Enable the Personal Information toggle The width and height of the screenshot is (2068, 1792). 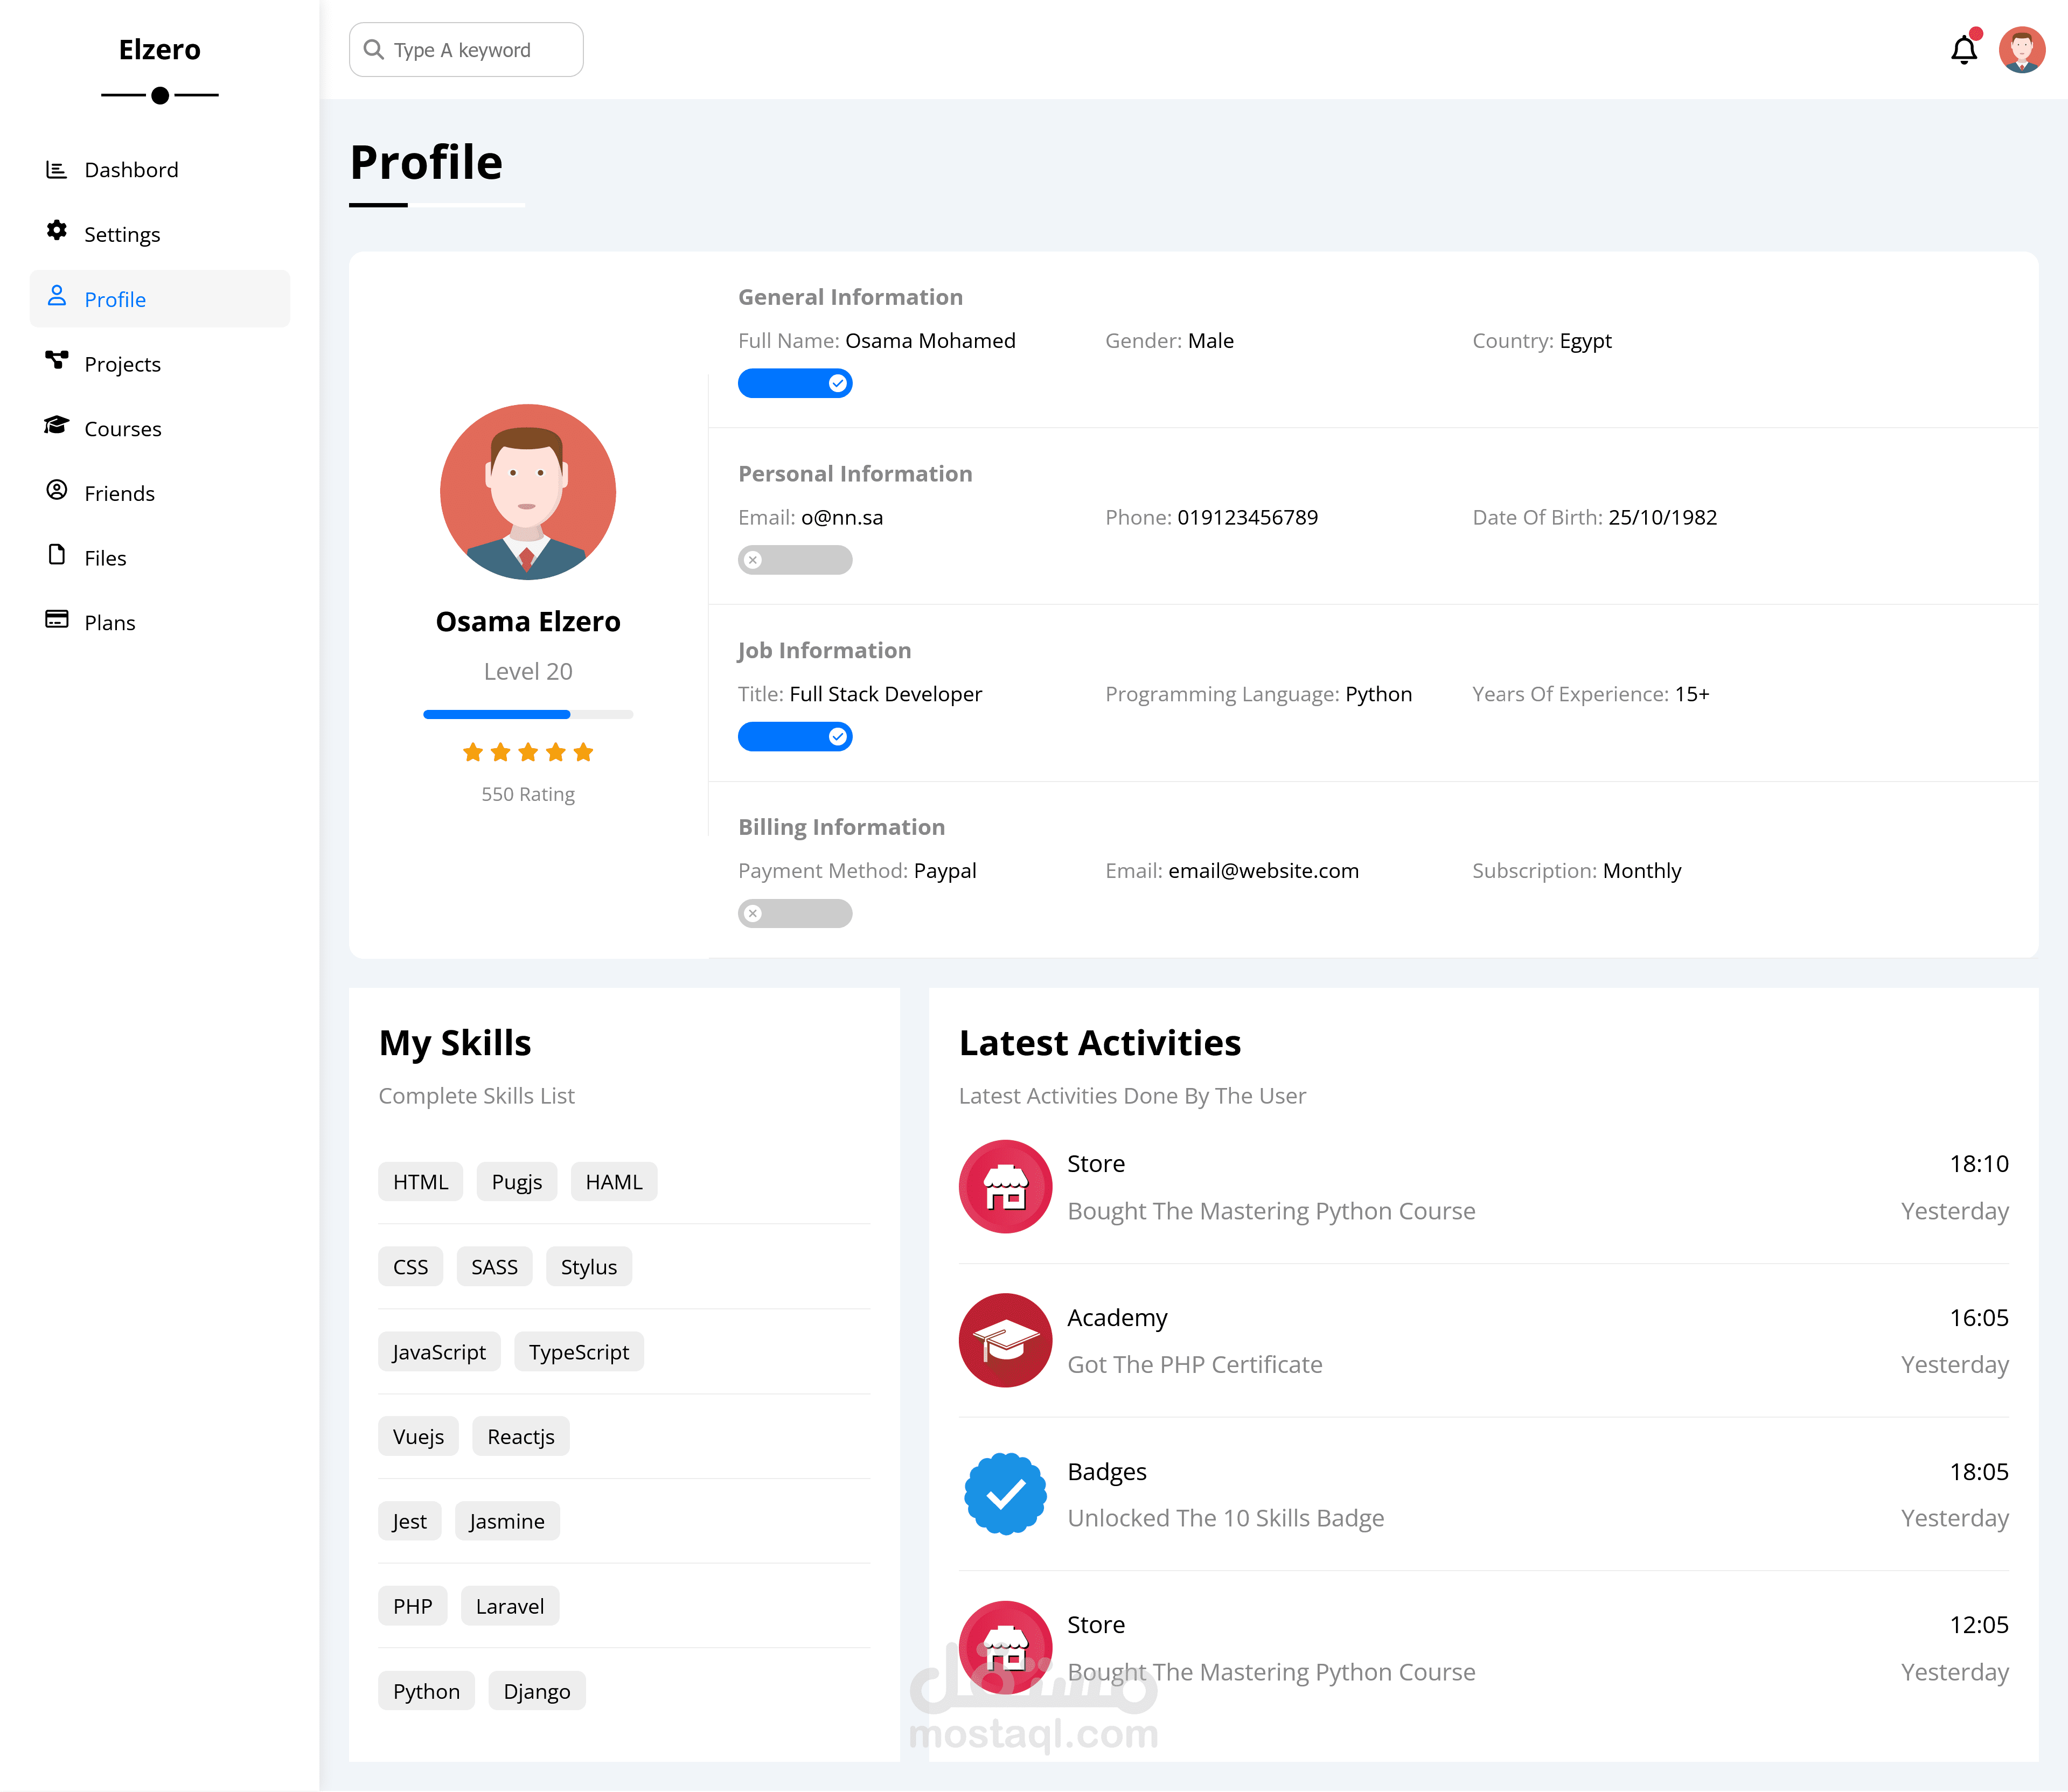[795, 560]
